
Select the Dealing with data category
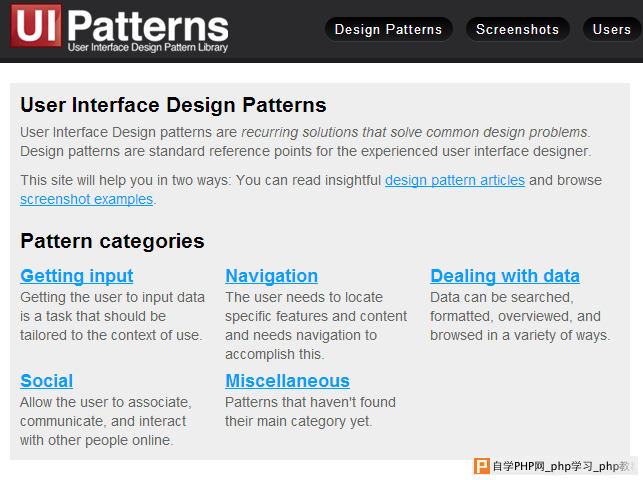click(x=505, y=276)
